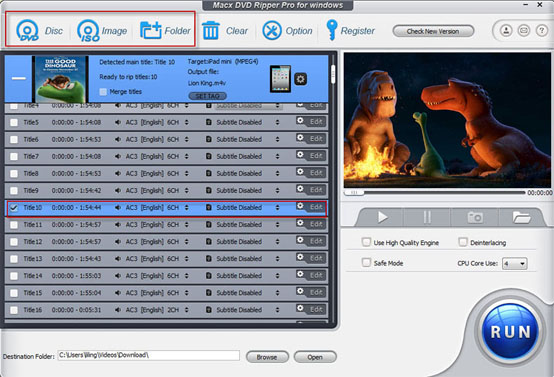The width and height of the screenshot is (554, 377).
Task: Click the Lion King.m4v output file name
Action: click(207, 83)
